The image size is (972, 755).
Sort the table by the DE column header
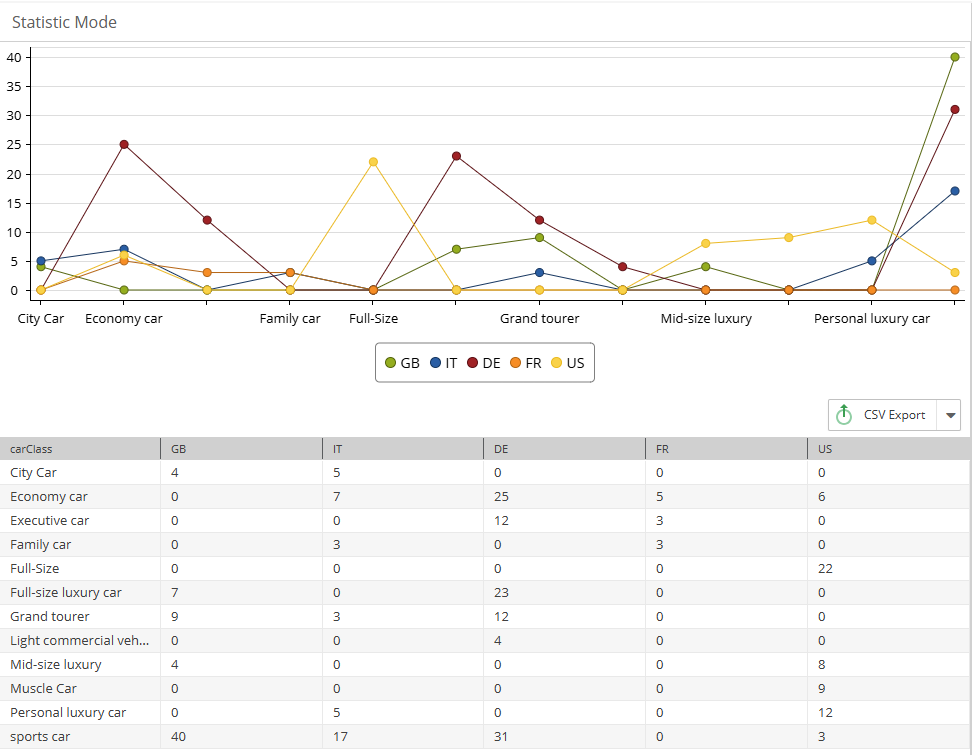click(x=500, y=448)
